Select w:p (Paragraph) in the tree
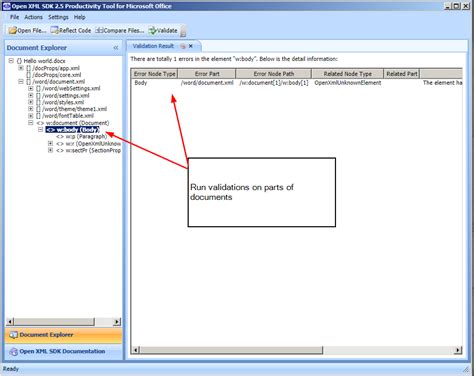Image resolution: width=474 pixels, height=376 pixels. [x=82, y=136]
